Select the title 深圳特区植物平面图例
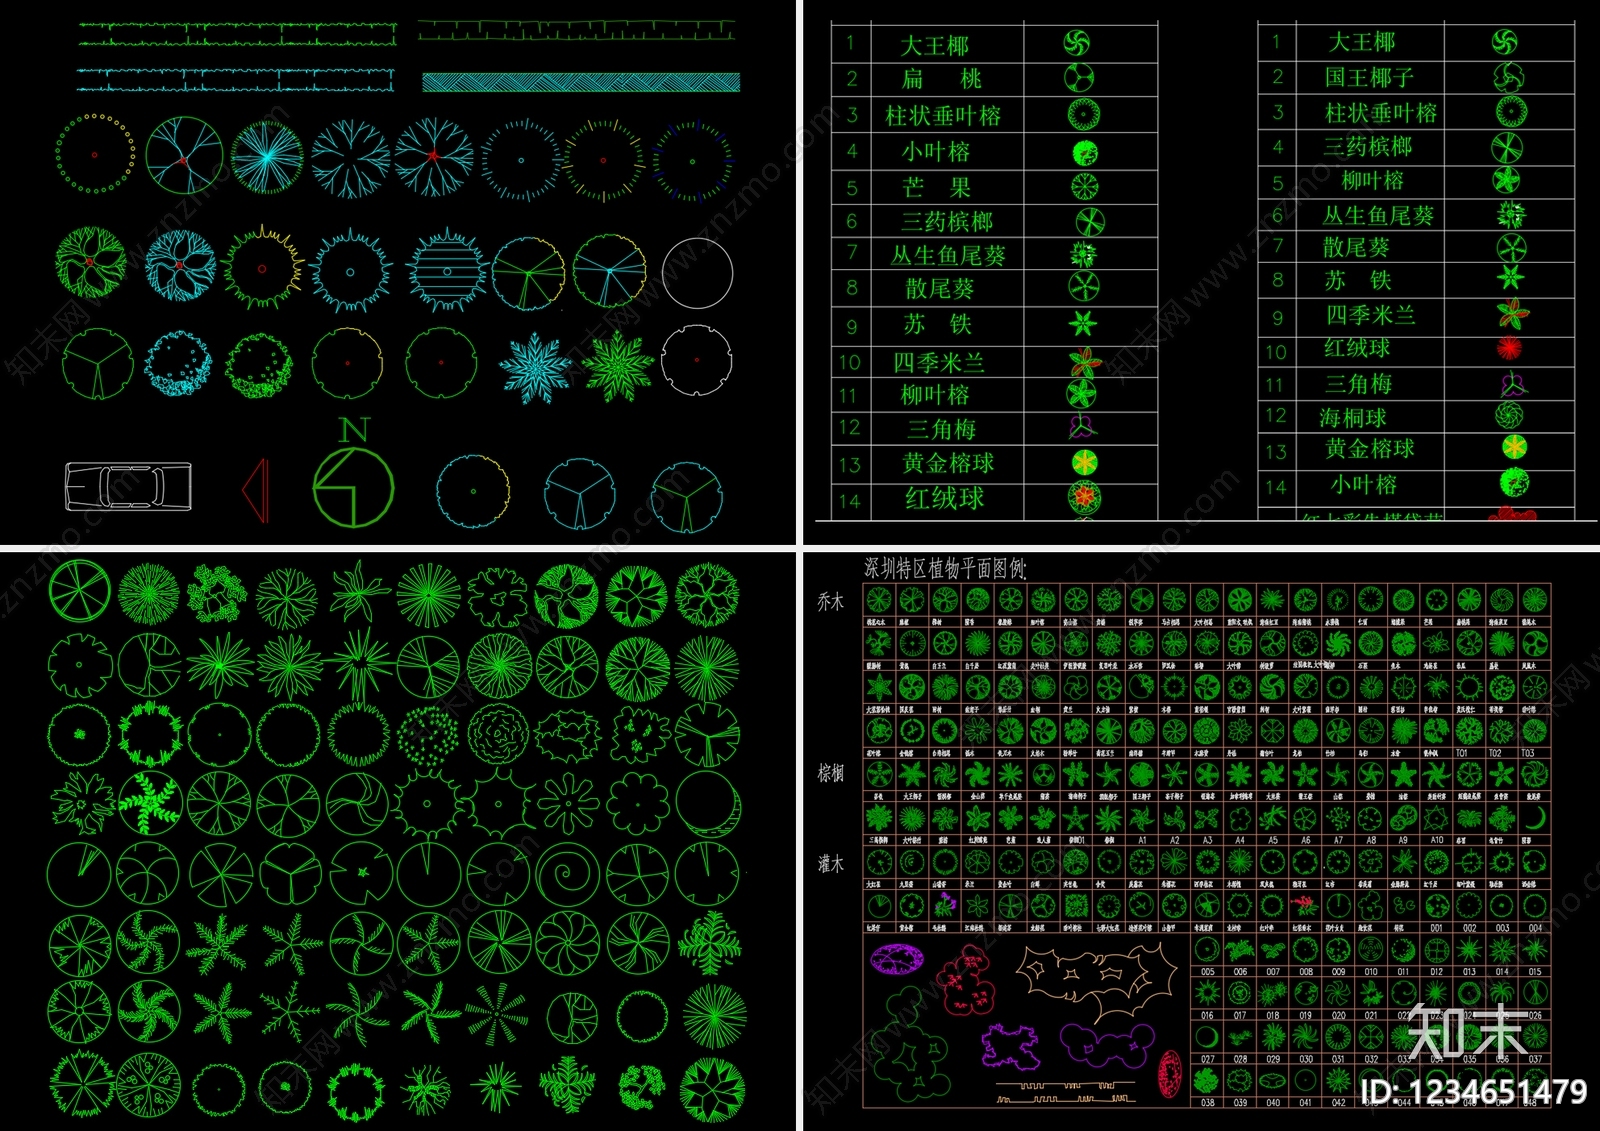Viewport: 1600px width, 1131px height. click(x=945, y=569)
